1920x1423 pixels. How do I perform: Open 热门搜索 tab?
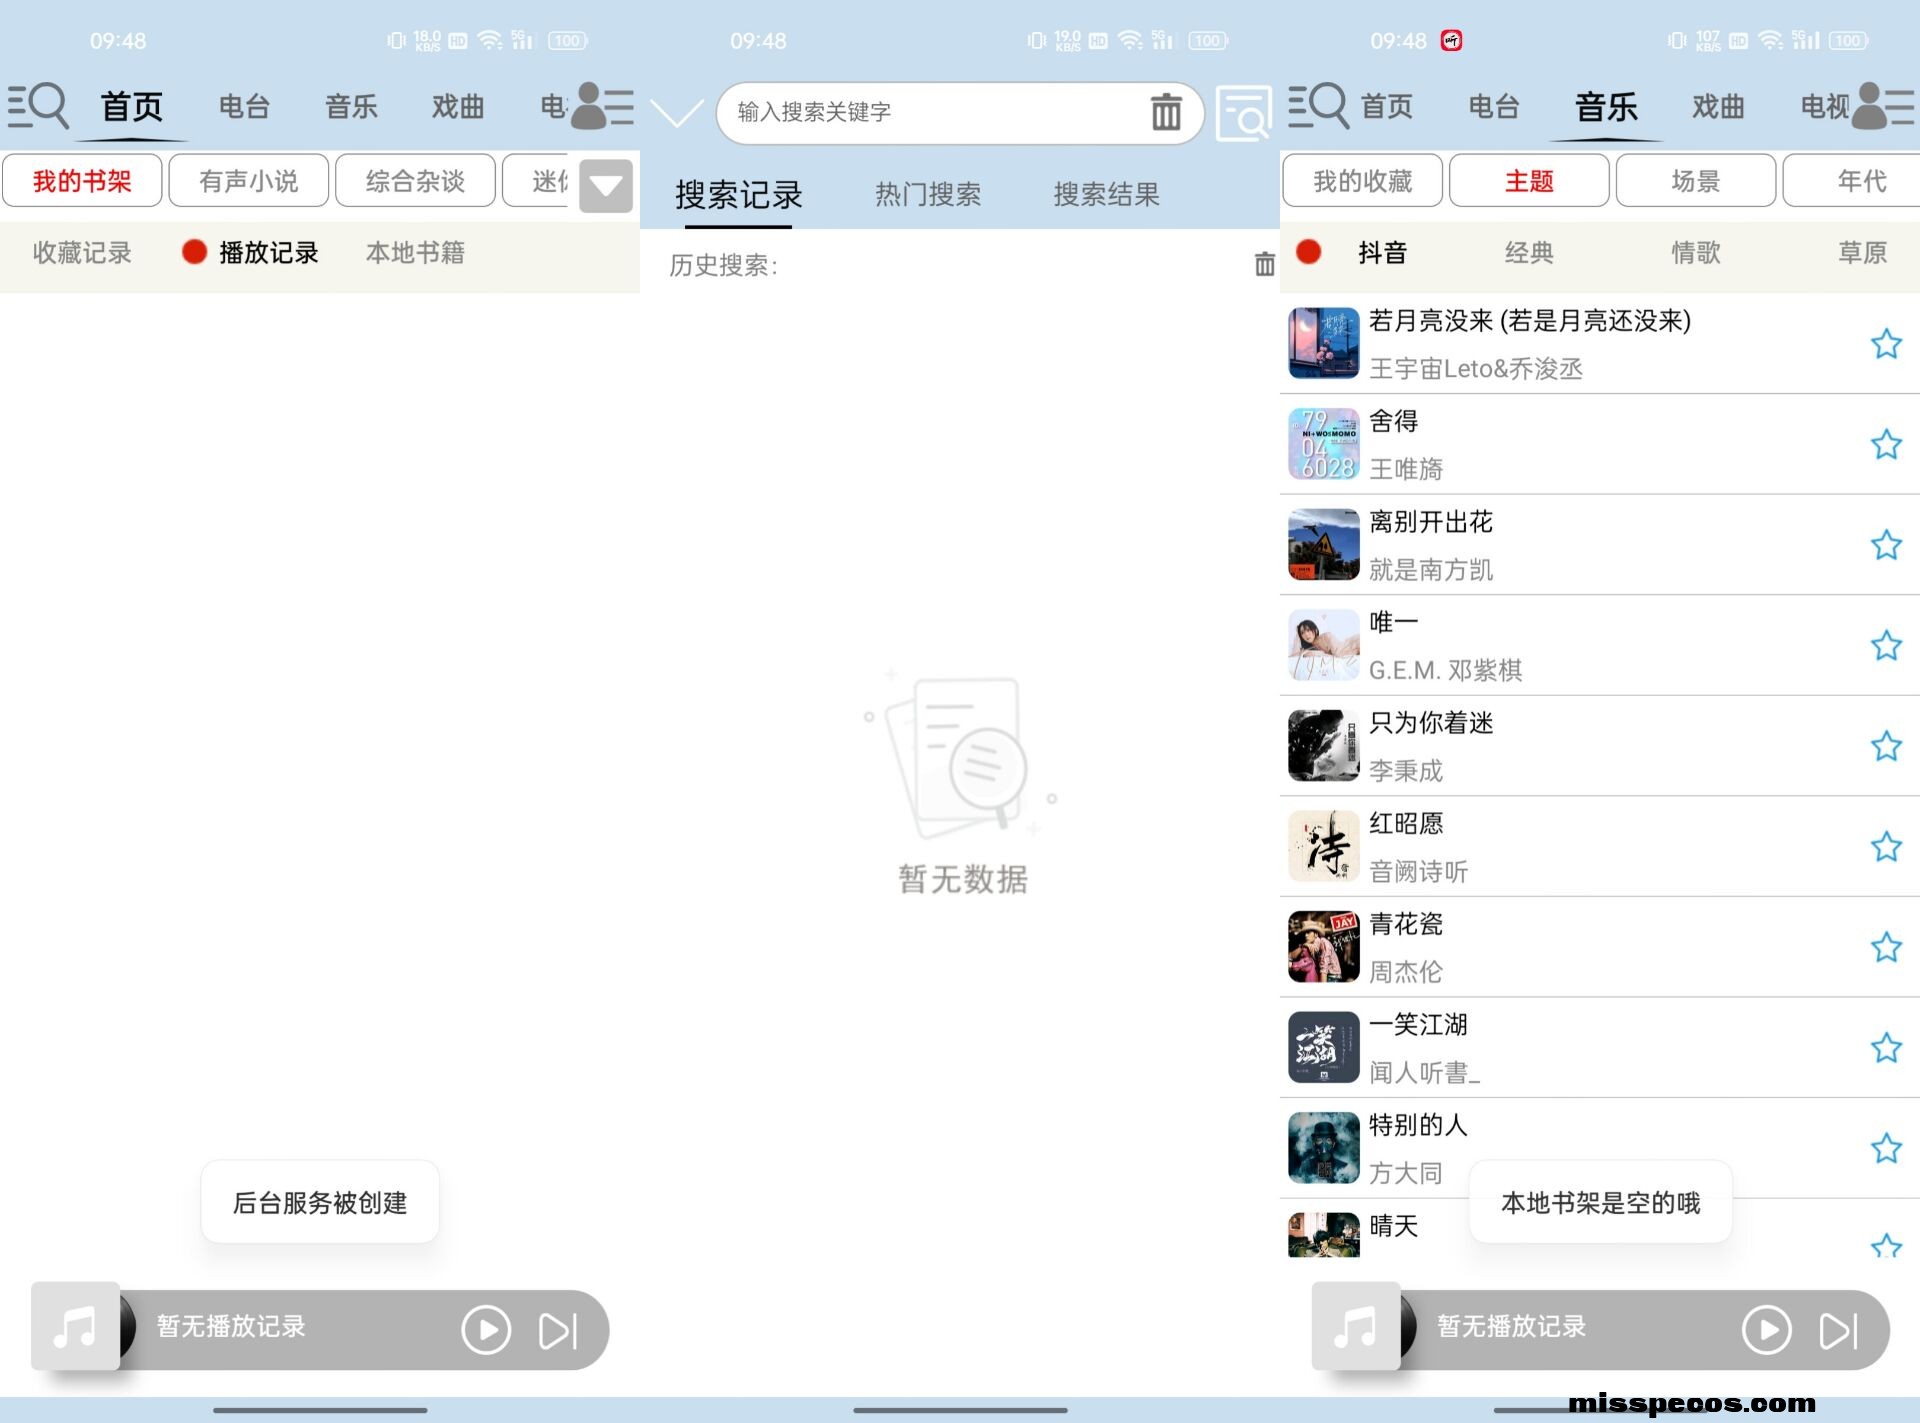coord(928,195)
